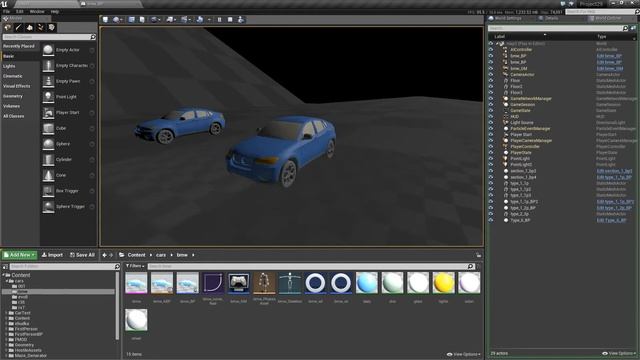The height and width of the screenshot is (360, 640).
Task: Open World Outliner View Options dropdown
Action: (x=619, y=353)
